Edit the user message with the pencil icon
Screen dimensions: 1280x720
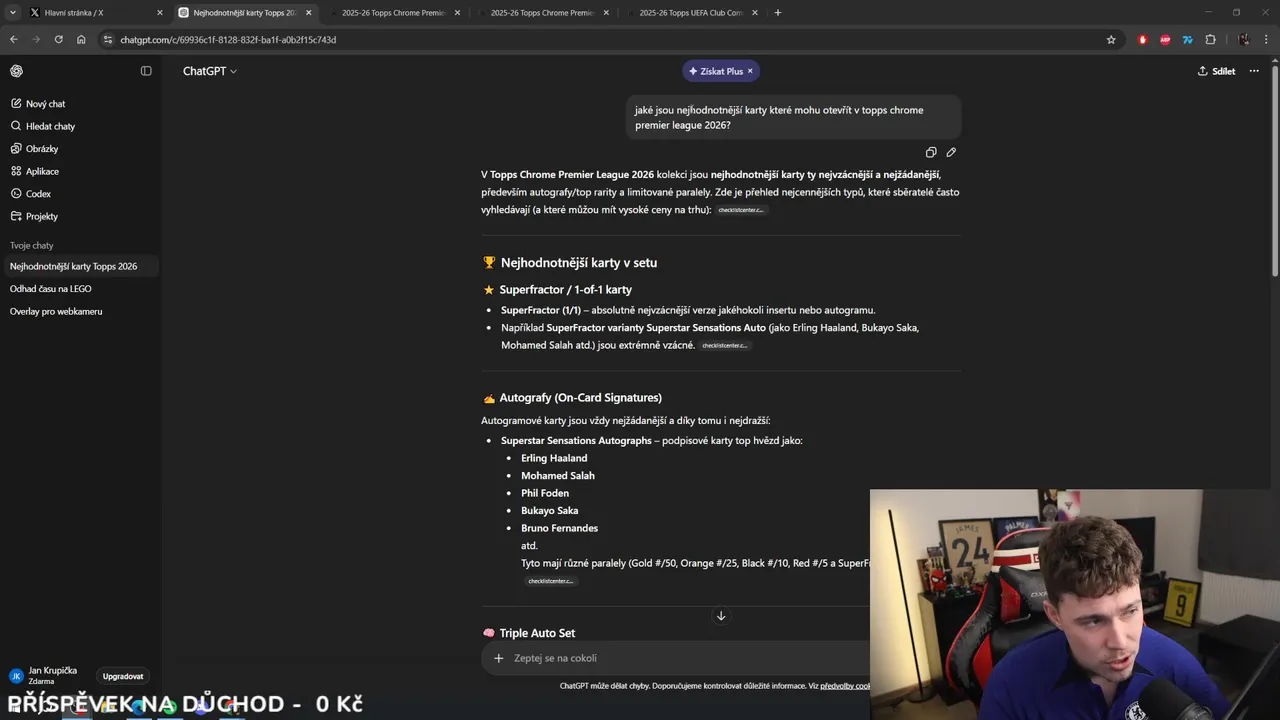[951, 153]
